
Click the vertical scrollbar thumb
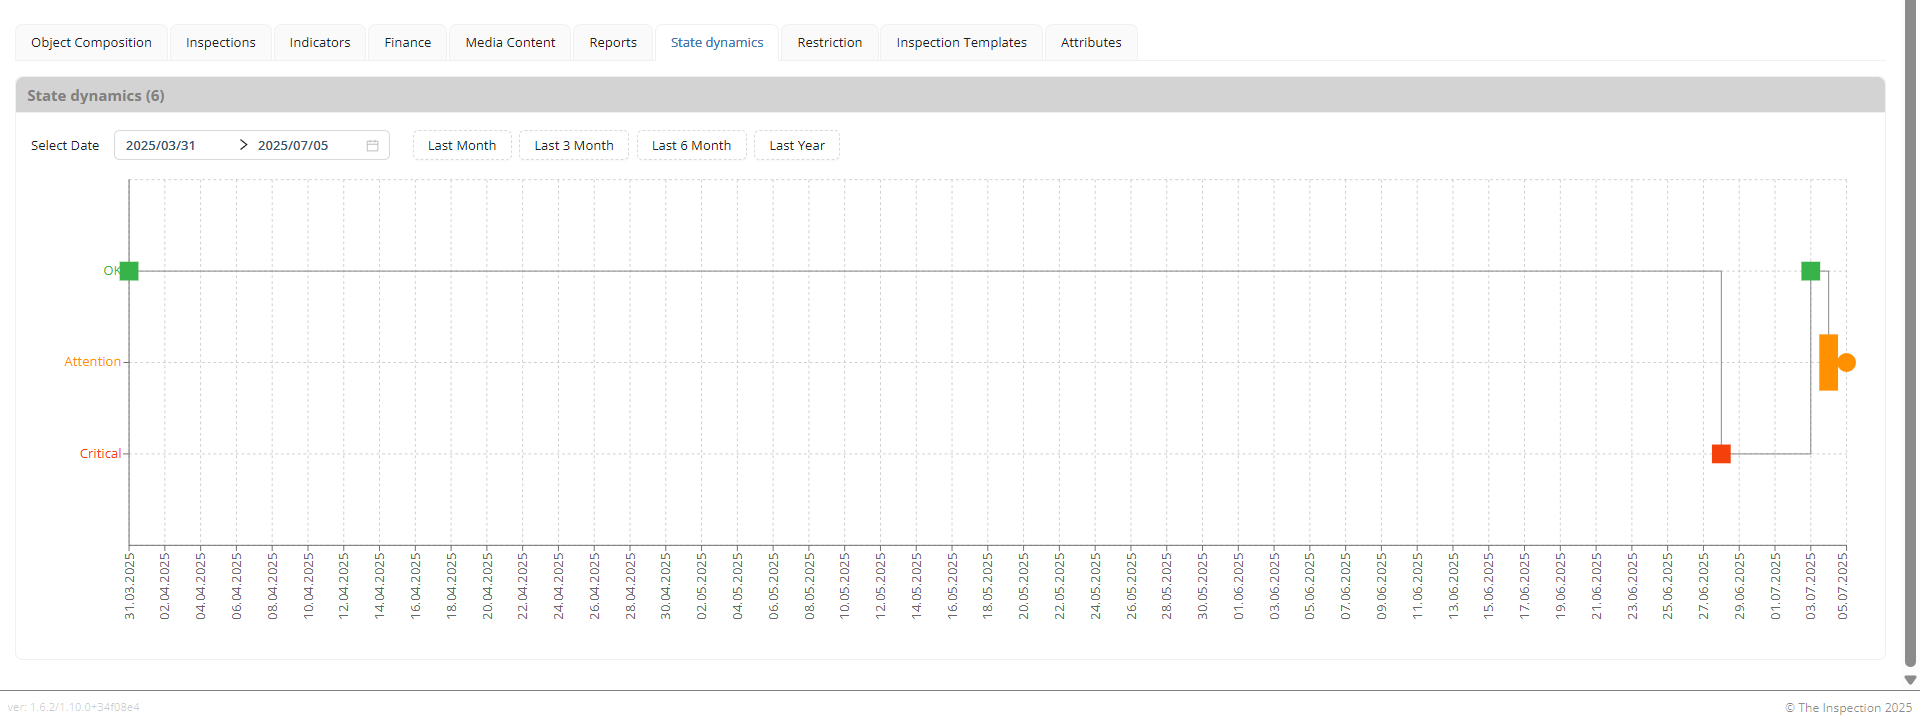point(1910,333)
